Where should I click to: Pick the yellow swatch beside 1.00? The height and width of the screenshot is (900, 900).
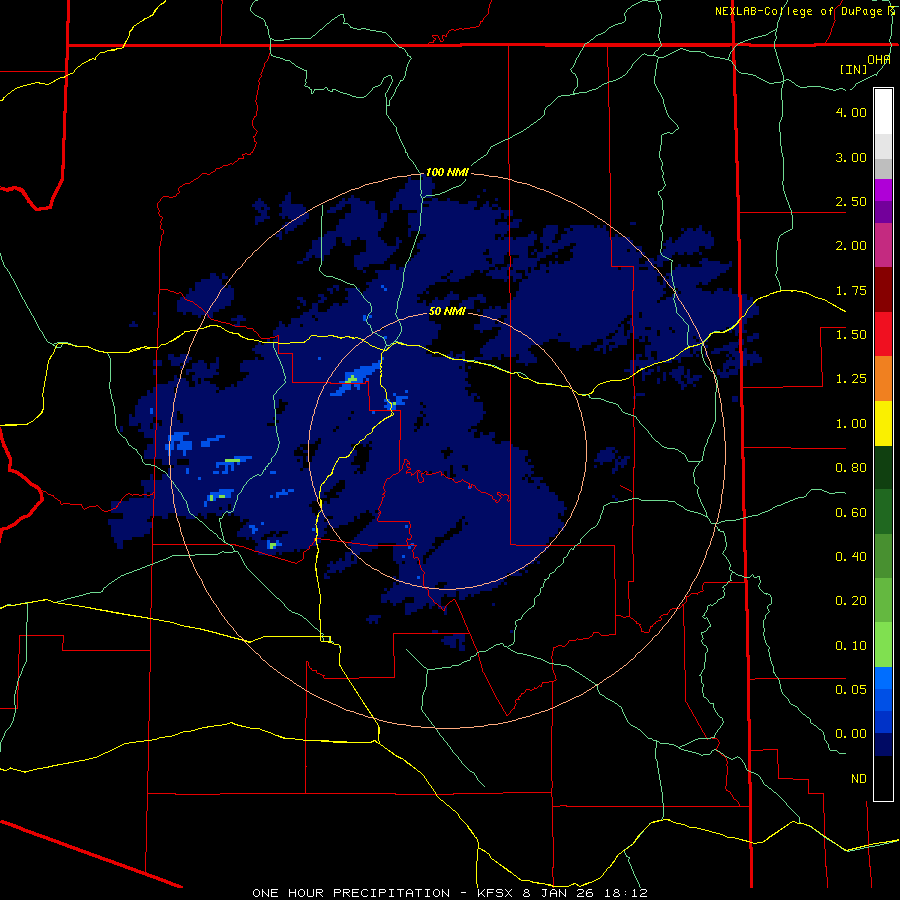[883, 424]
